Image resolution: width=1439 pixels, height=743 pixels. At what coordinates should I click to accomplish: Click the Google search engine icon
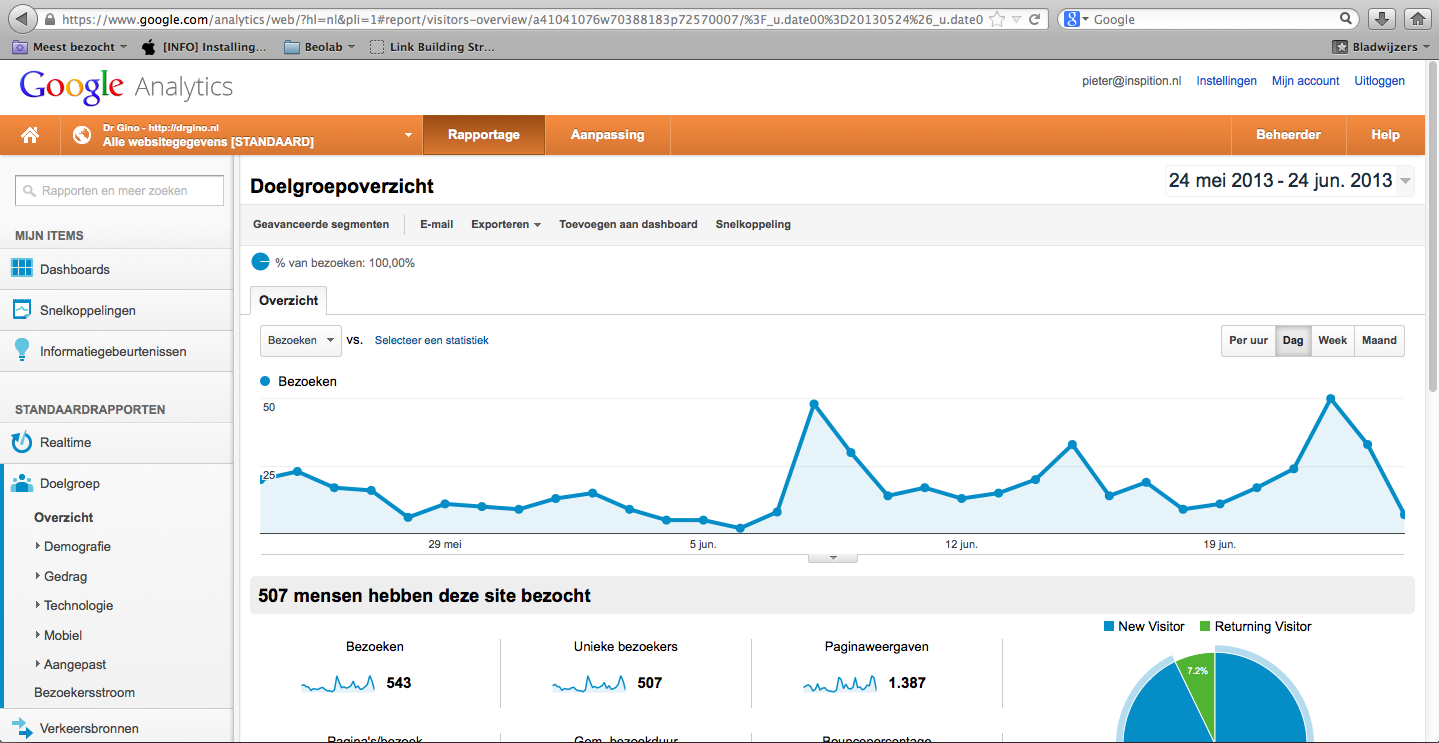point(1071,19)
